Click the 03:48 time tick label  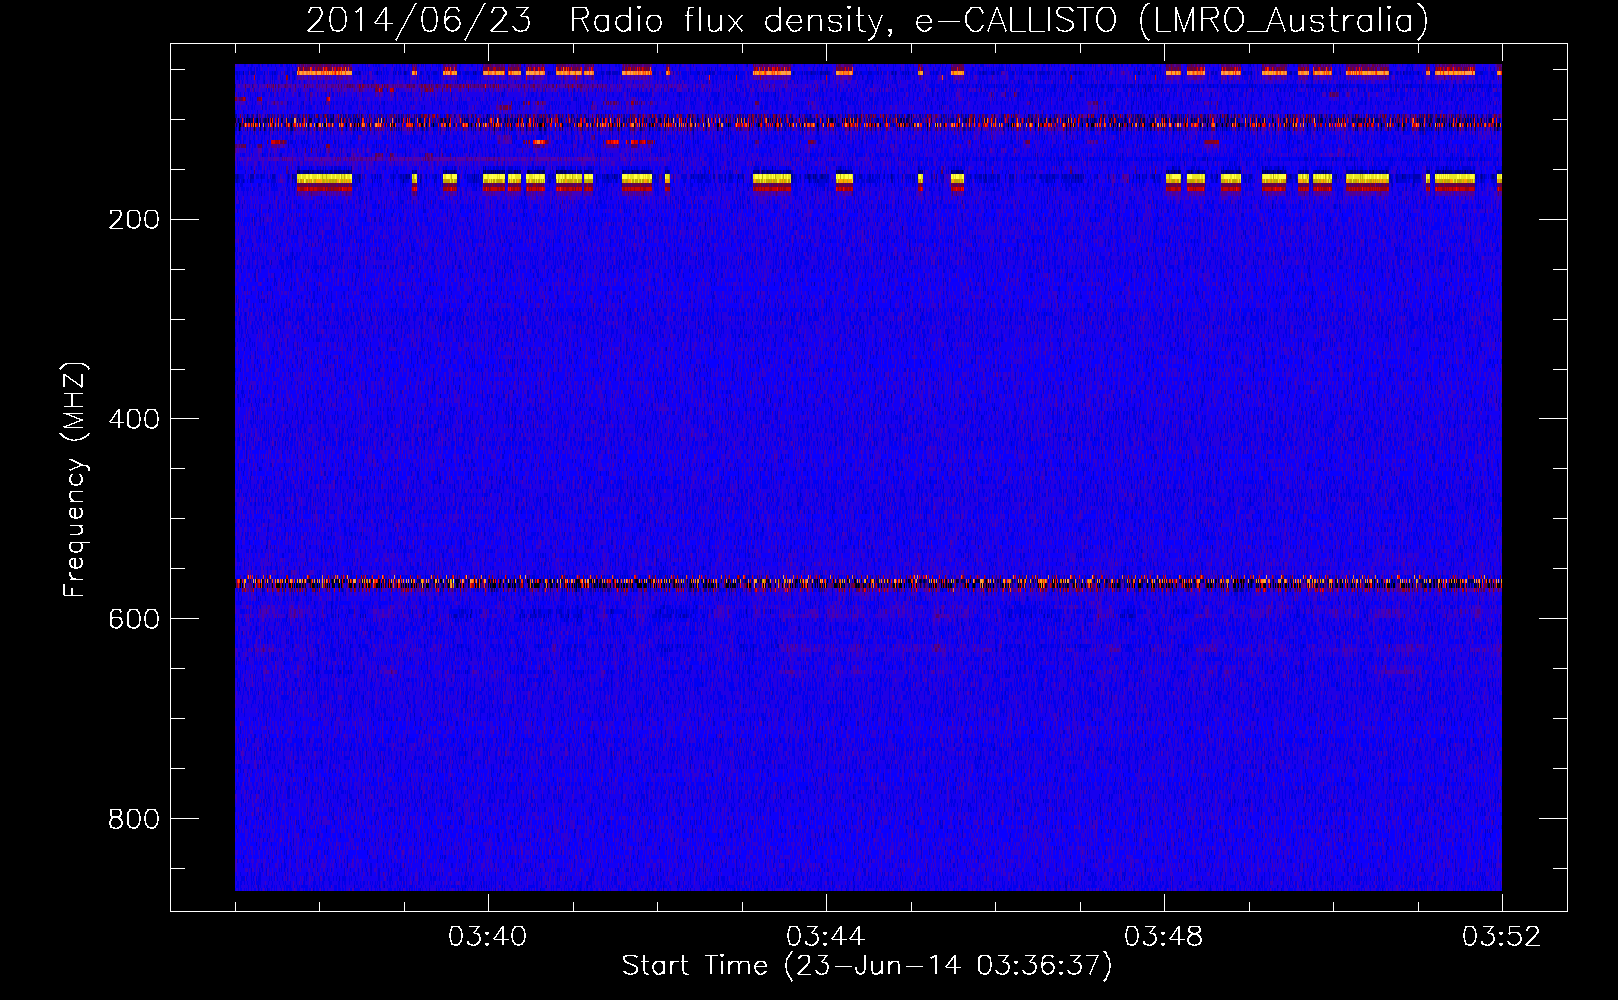tap(1164, 937)
